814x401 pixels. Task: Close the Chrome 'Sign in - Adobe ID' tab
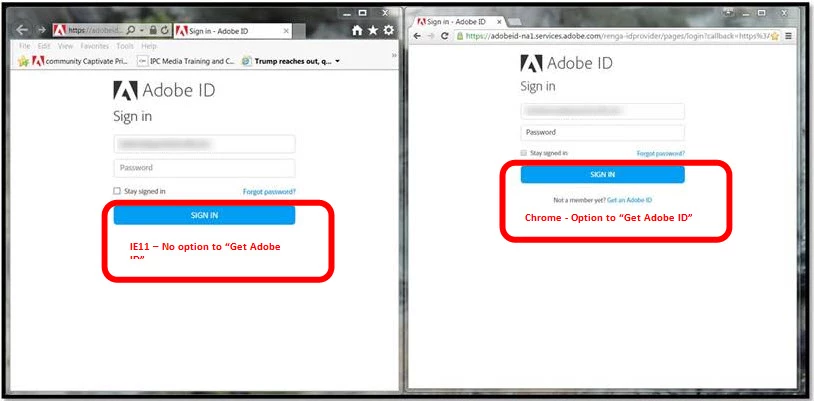[499, 22]
